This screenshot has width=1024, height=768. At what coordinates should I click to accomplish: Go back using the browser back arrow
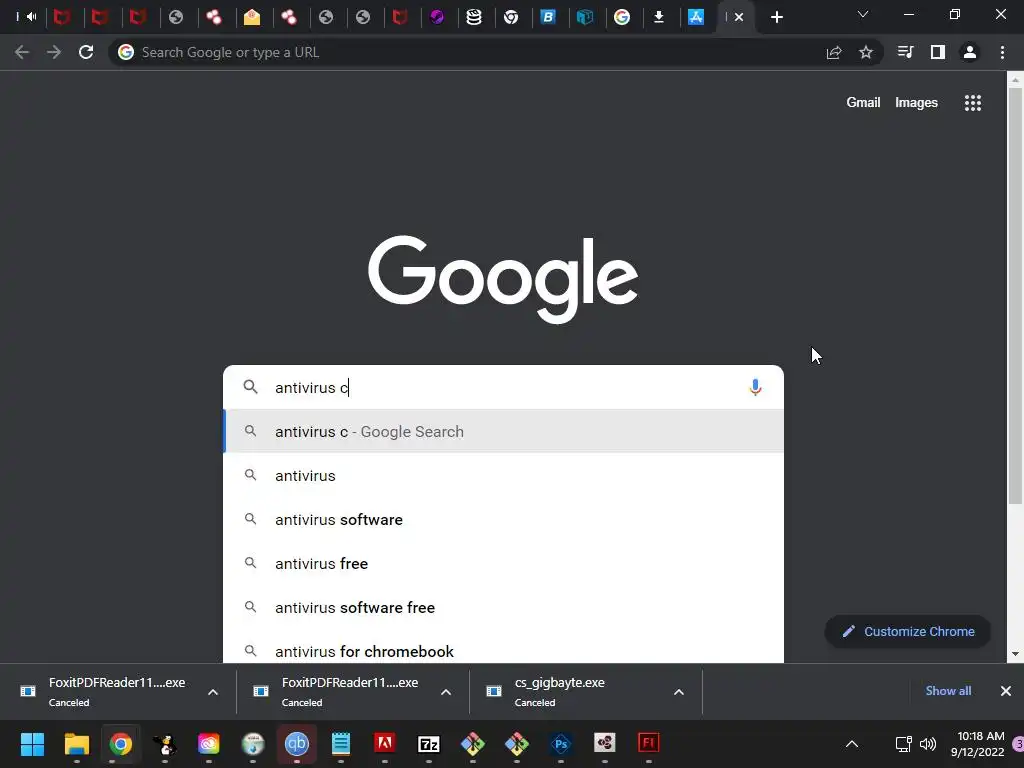22,52
